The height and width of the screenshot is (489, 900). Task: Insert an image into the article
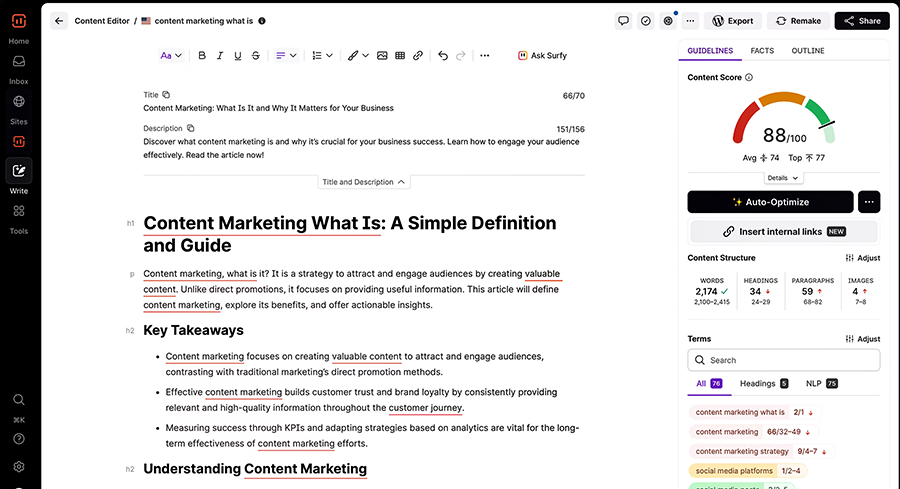382,56
